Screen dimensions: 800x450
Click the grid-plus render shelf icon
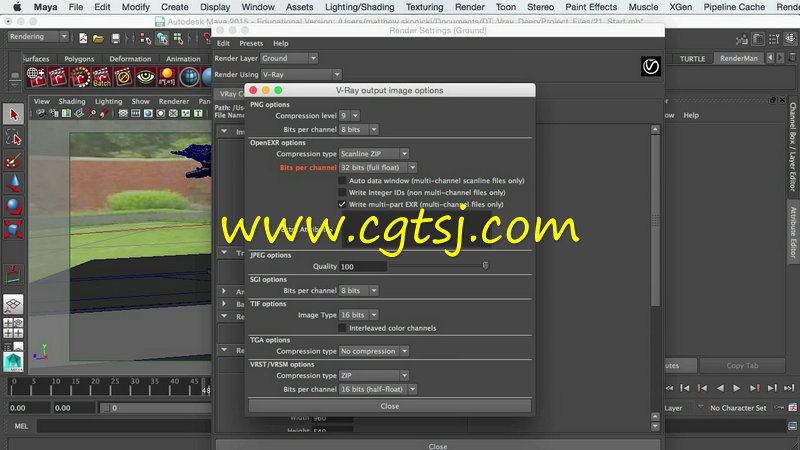[36, 77]
